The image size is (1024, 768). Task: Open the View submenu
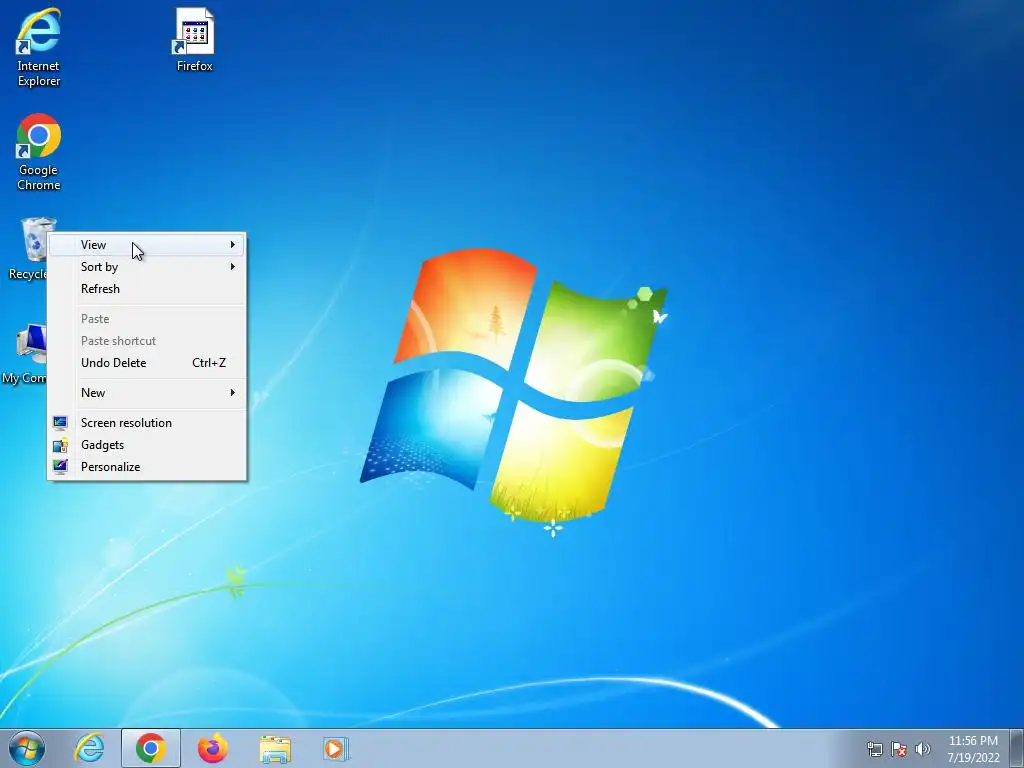click(147, 245)
